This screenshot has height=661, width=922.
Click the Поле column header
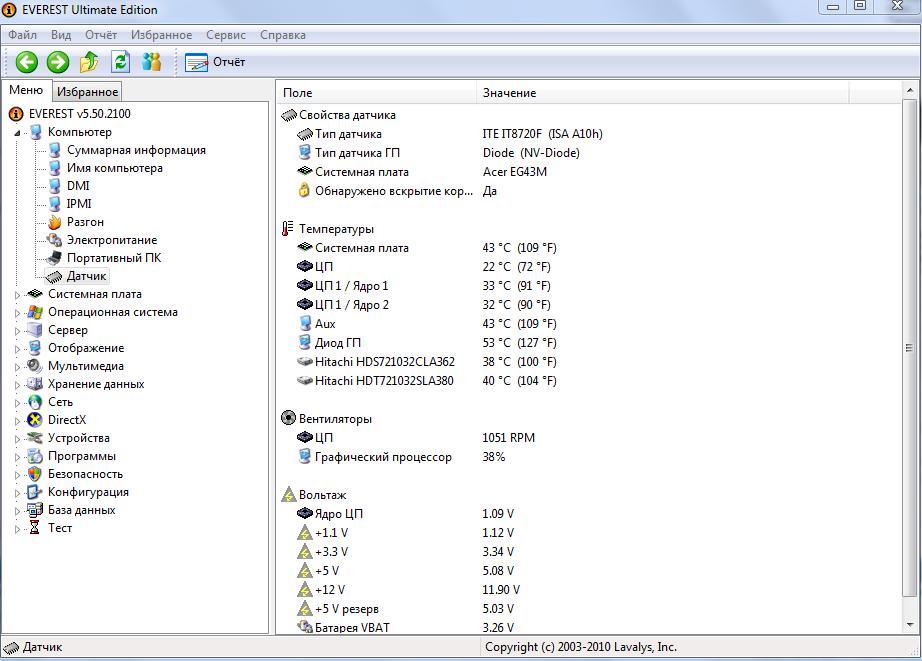[x=297, y=93]
